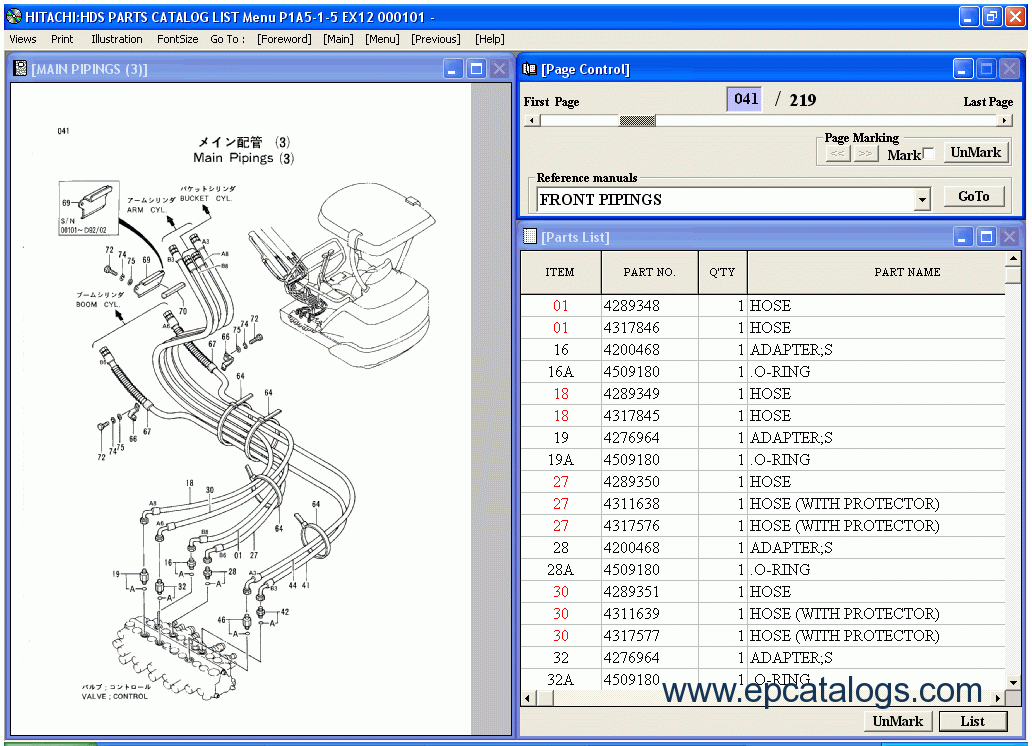Click the List button

coord(972,721)
